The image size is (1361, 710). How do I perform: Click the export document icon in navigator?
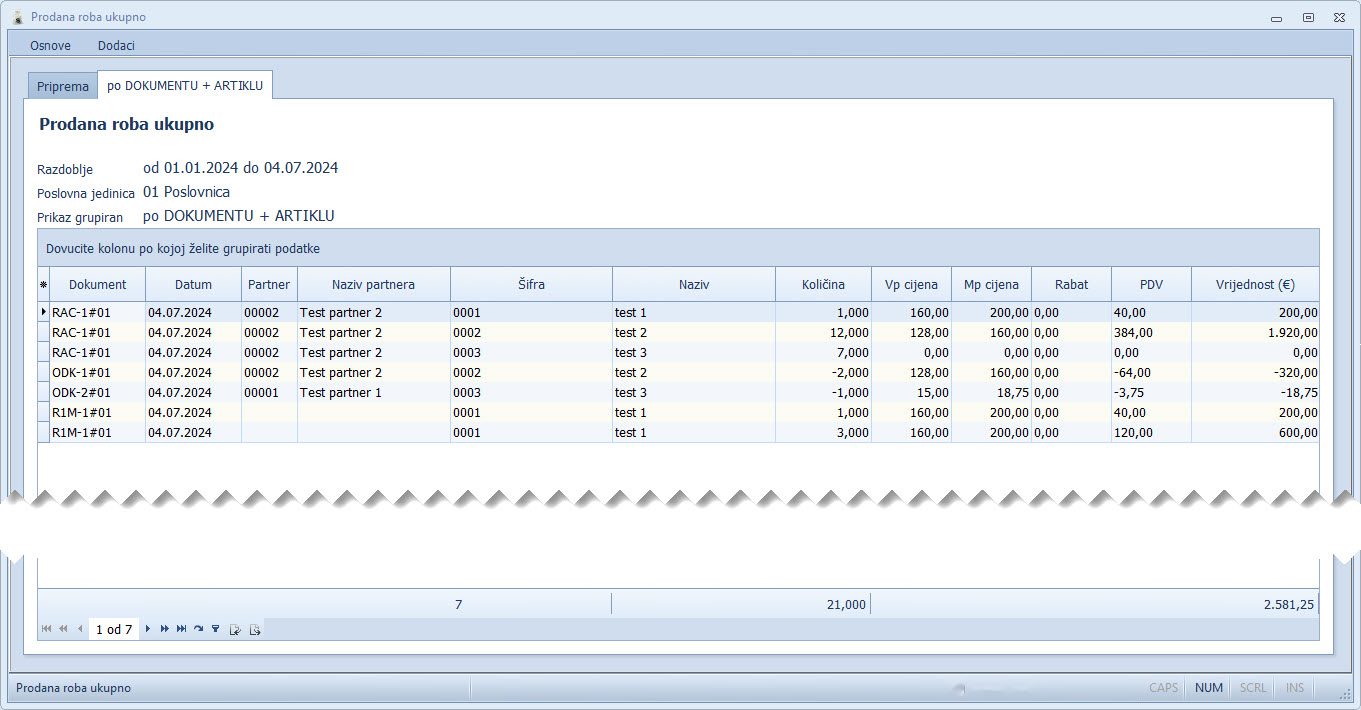[255, 629]
